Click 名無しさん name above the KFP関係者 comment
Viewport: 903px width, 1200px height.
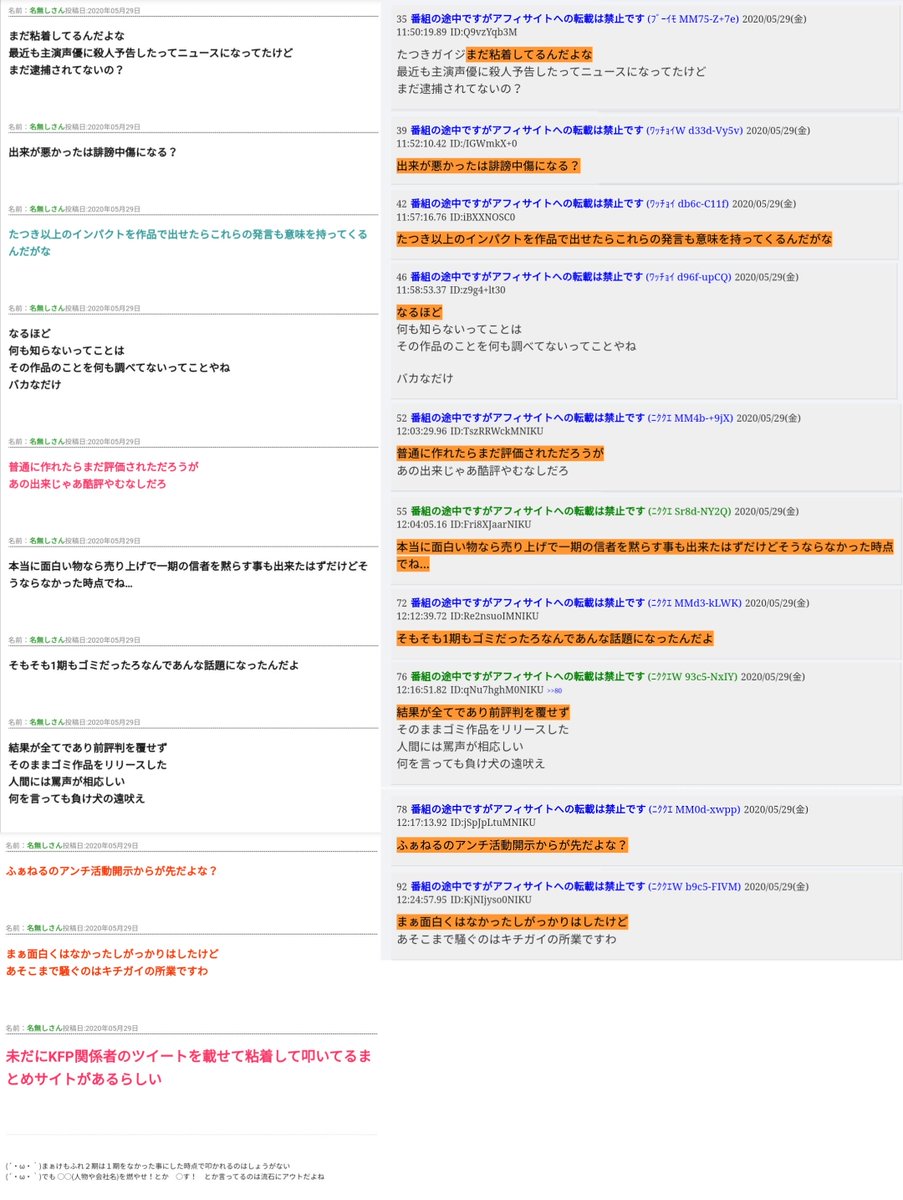[x=45, y=1028]
